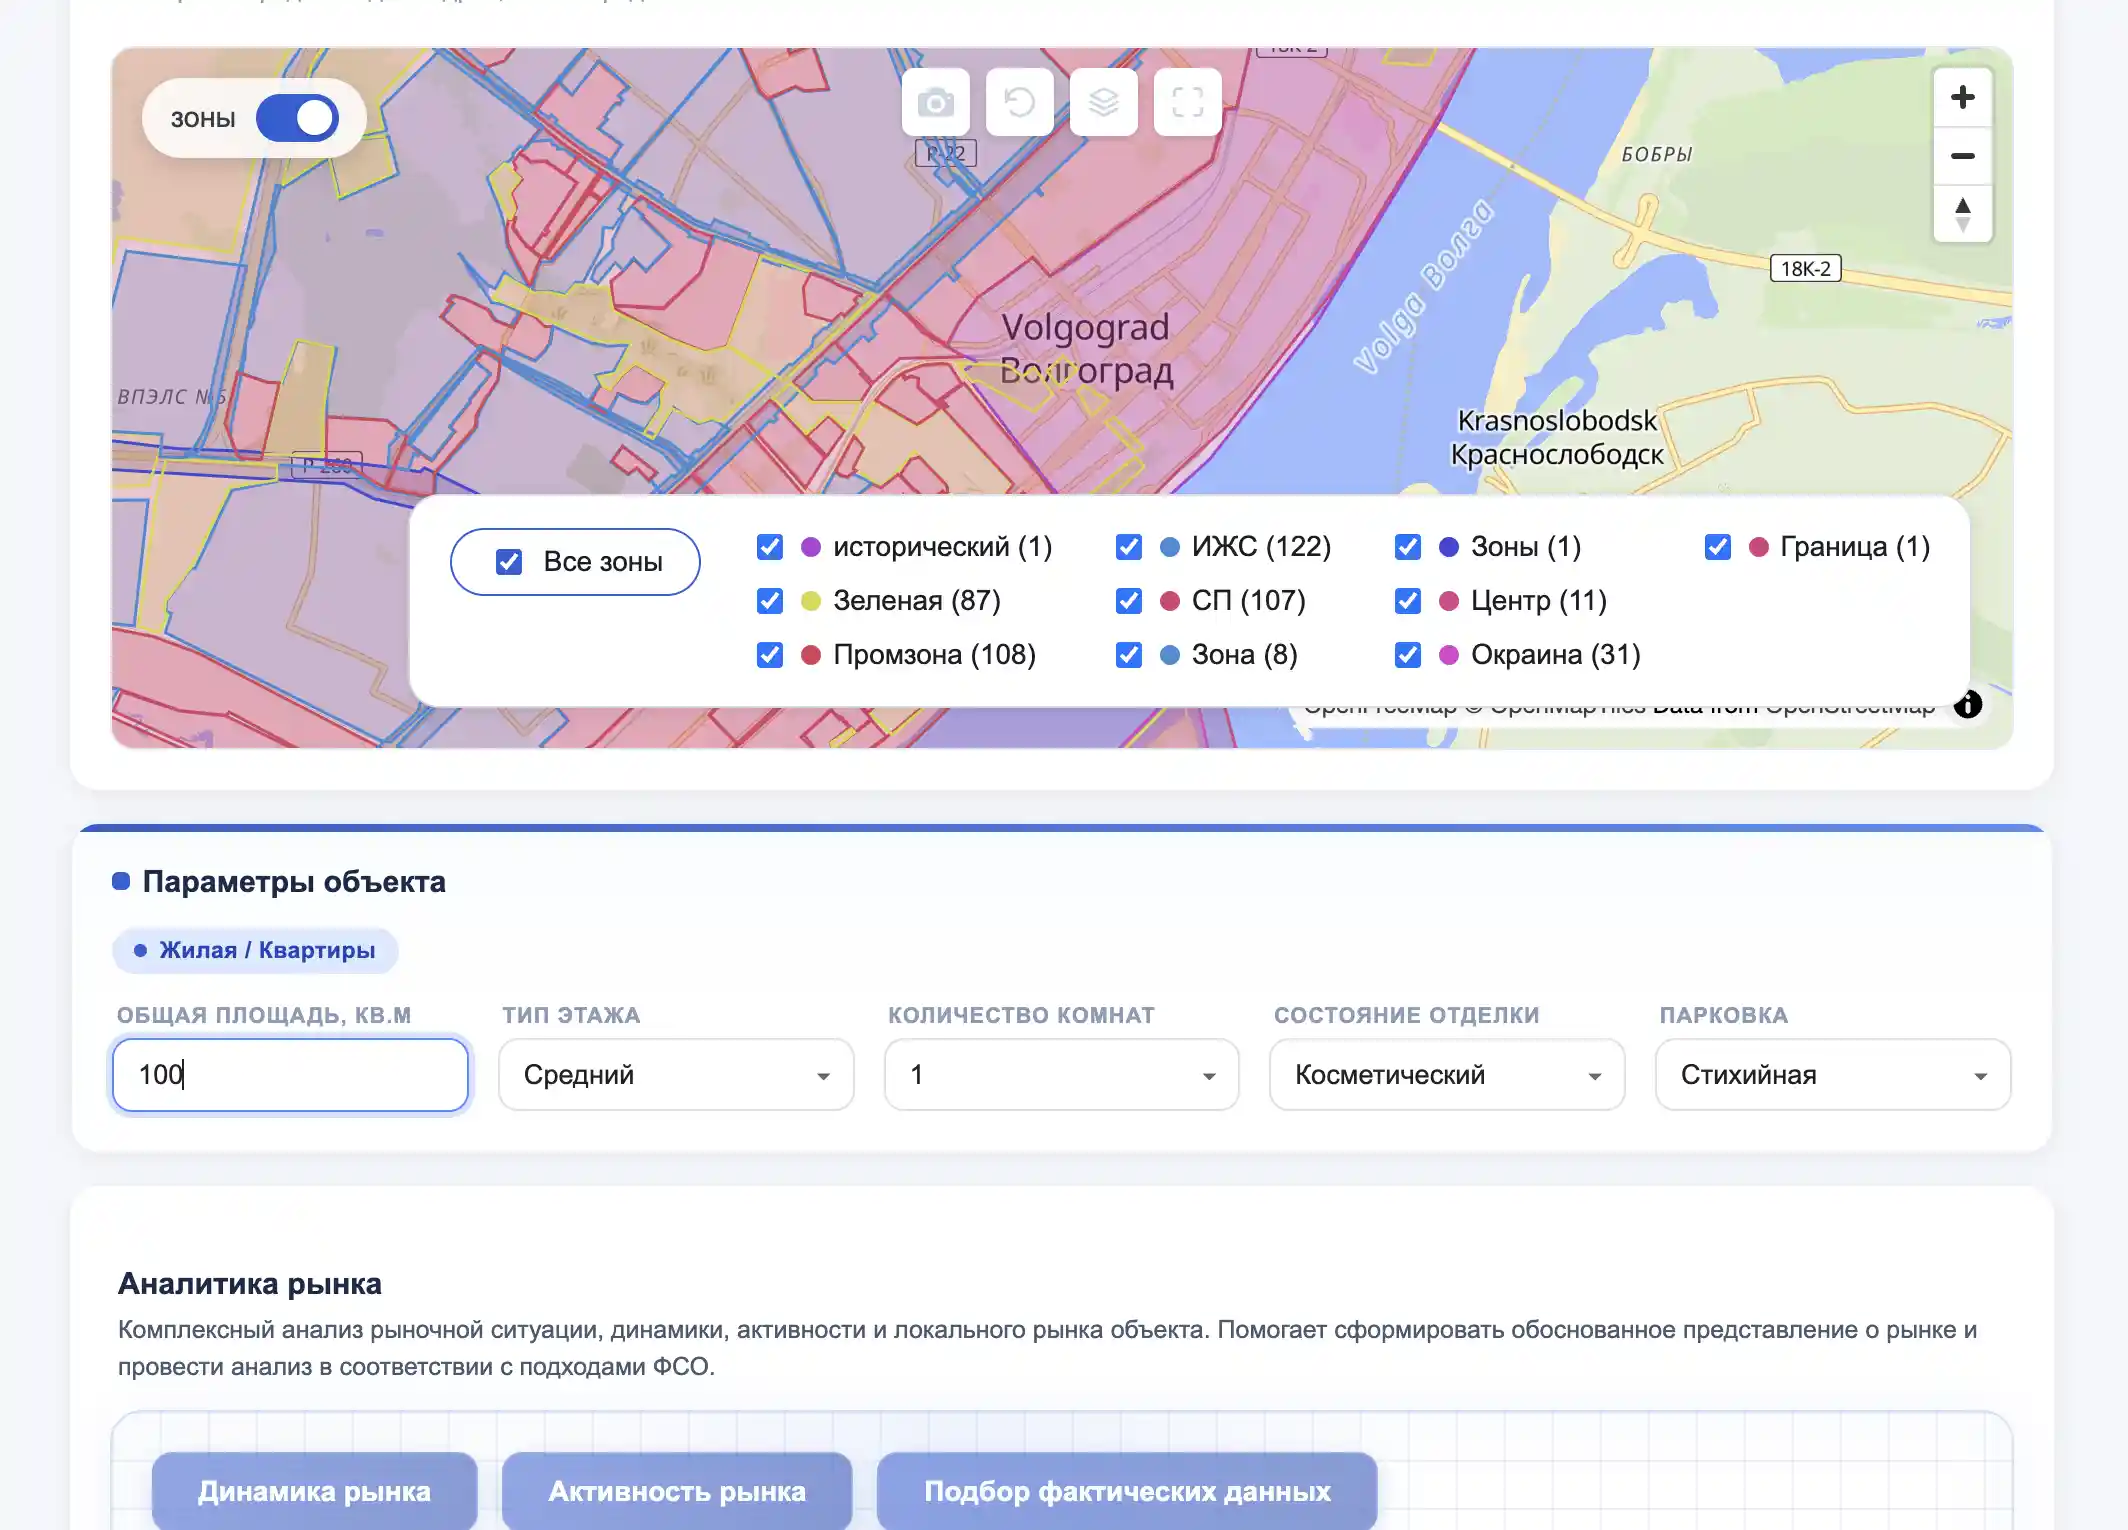Uncheck the Зоны (1) zone checkbox
This screenshot has width=2128, height=1530.
1408,547
